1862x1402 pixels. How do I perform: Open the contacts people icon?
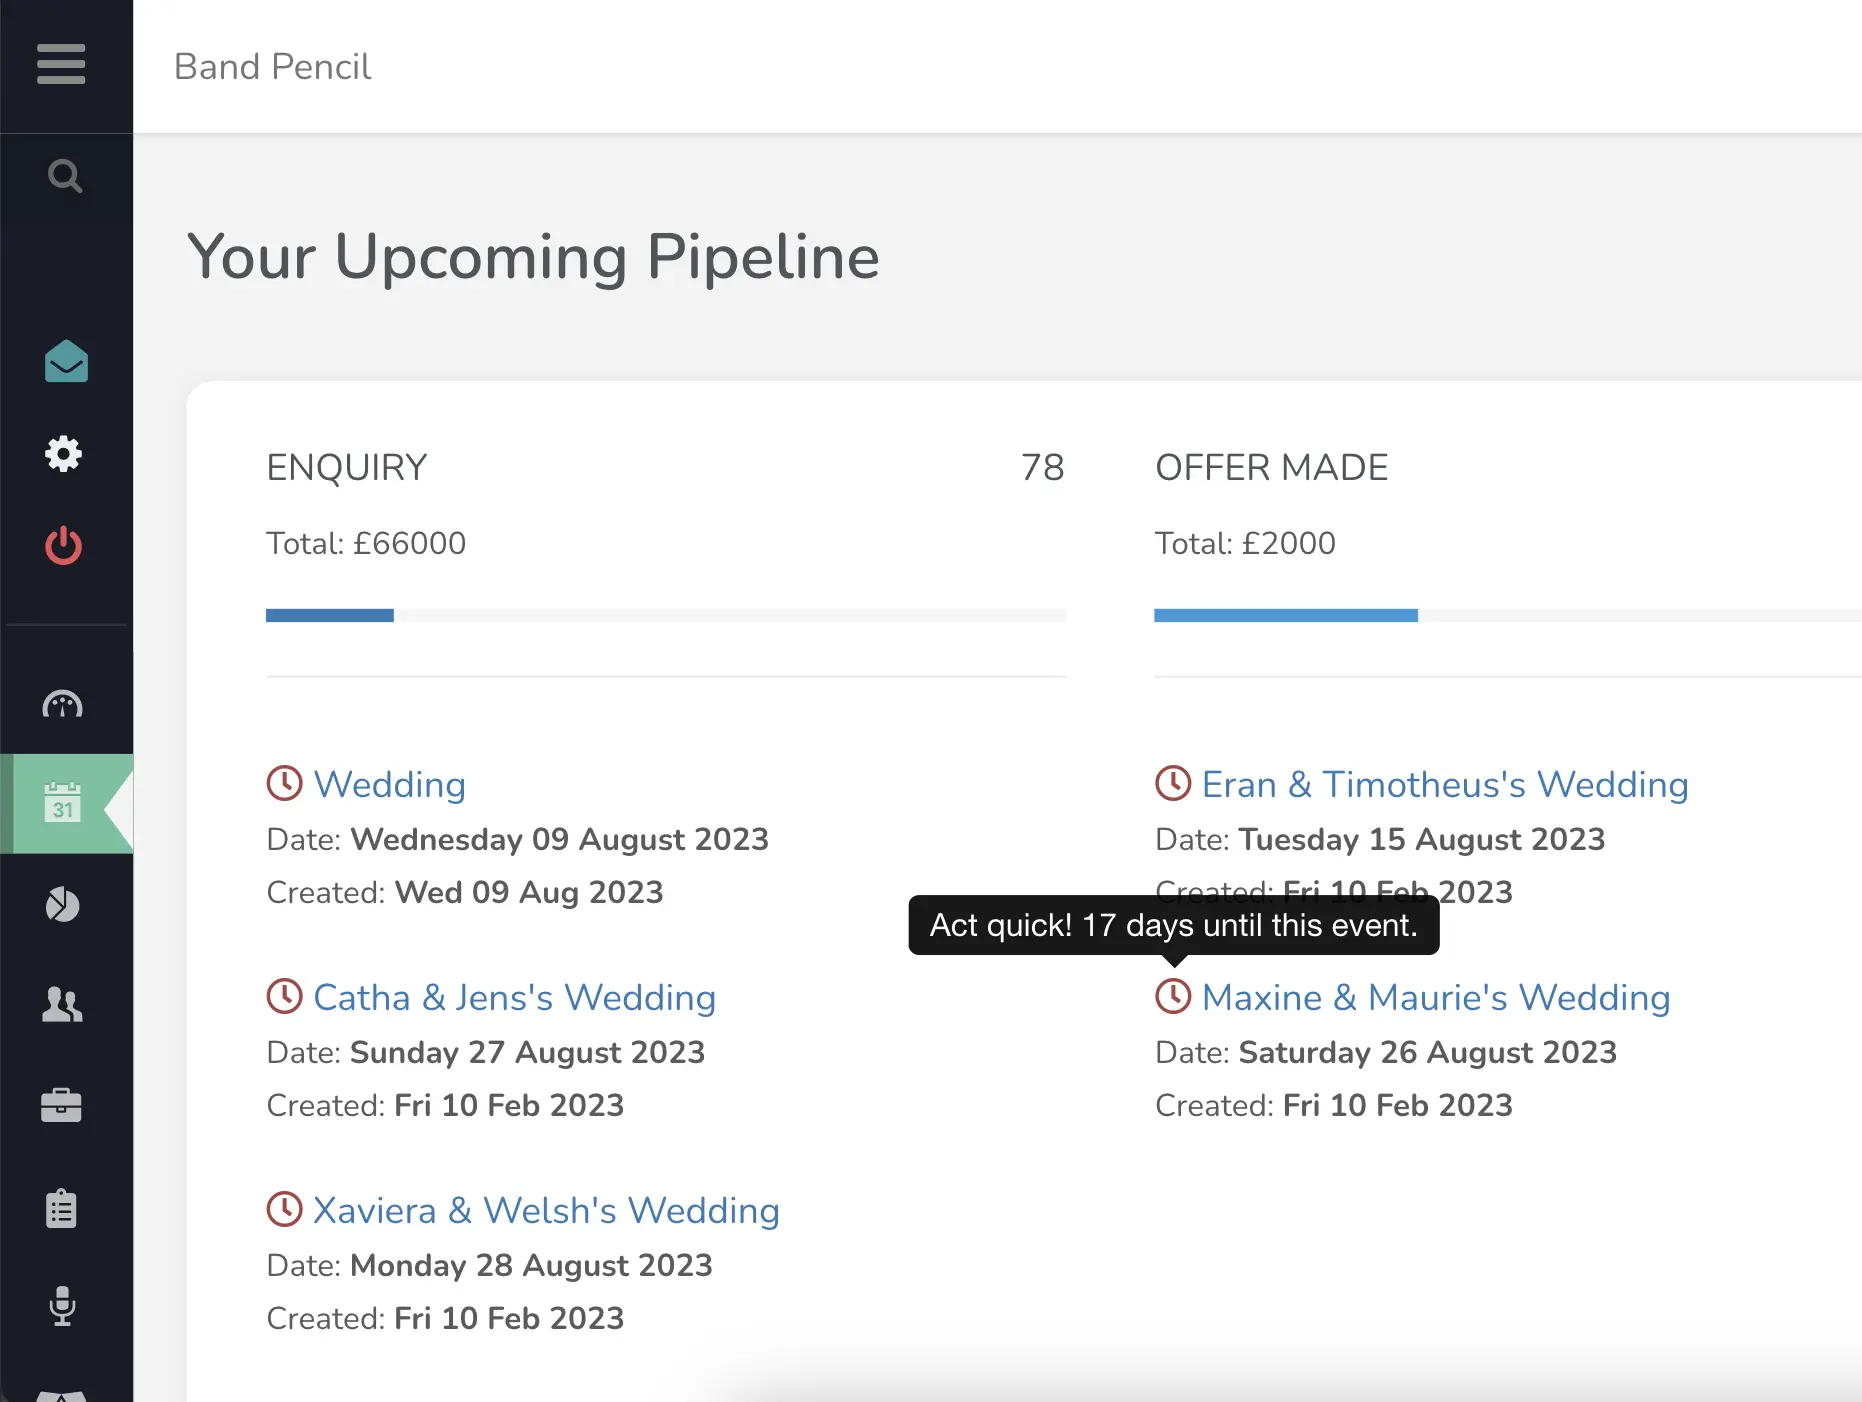click(x=62, y=1004)
